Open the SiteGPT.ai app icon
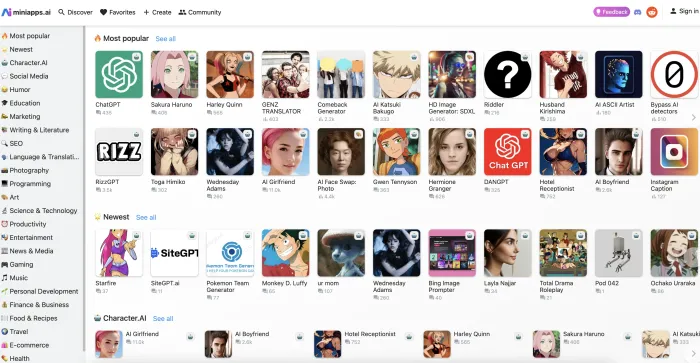The width and height of the screenshot is (700, 363). coord(175,253)
